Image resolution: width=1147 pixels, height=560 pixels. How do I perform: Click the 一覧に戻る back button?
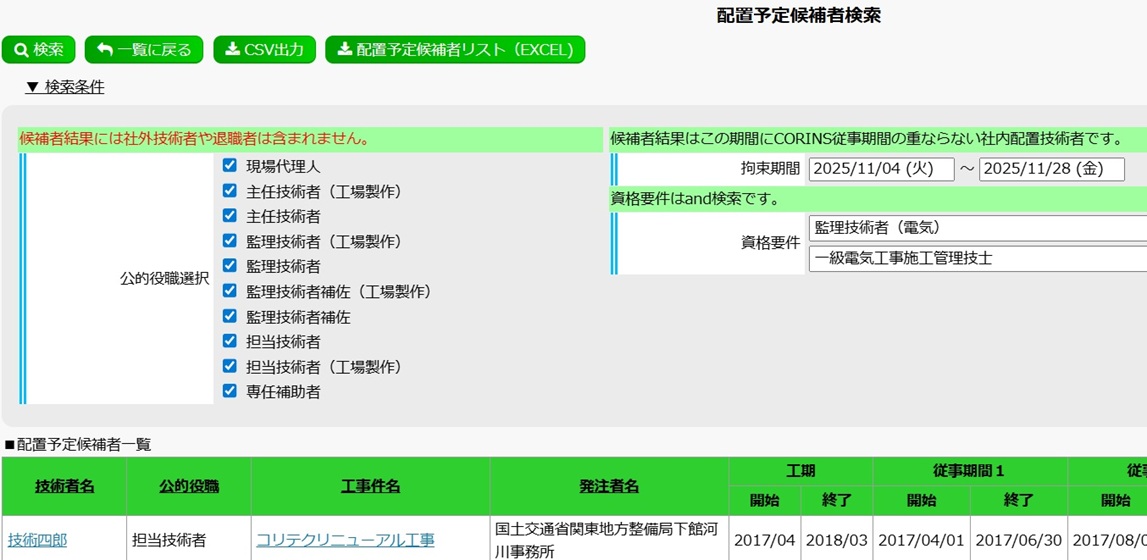point(144,50)
